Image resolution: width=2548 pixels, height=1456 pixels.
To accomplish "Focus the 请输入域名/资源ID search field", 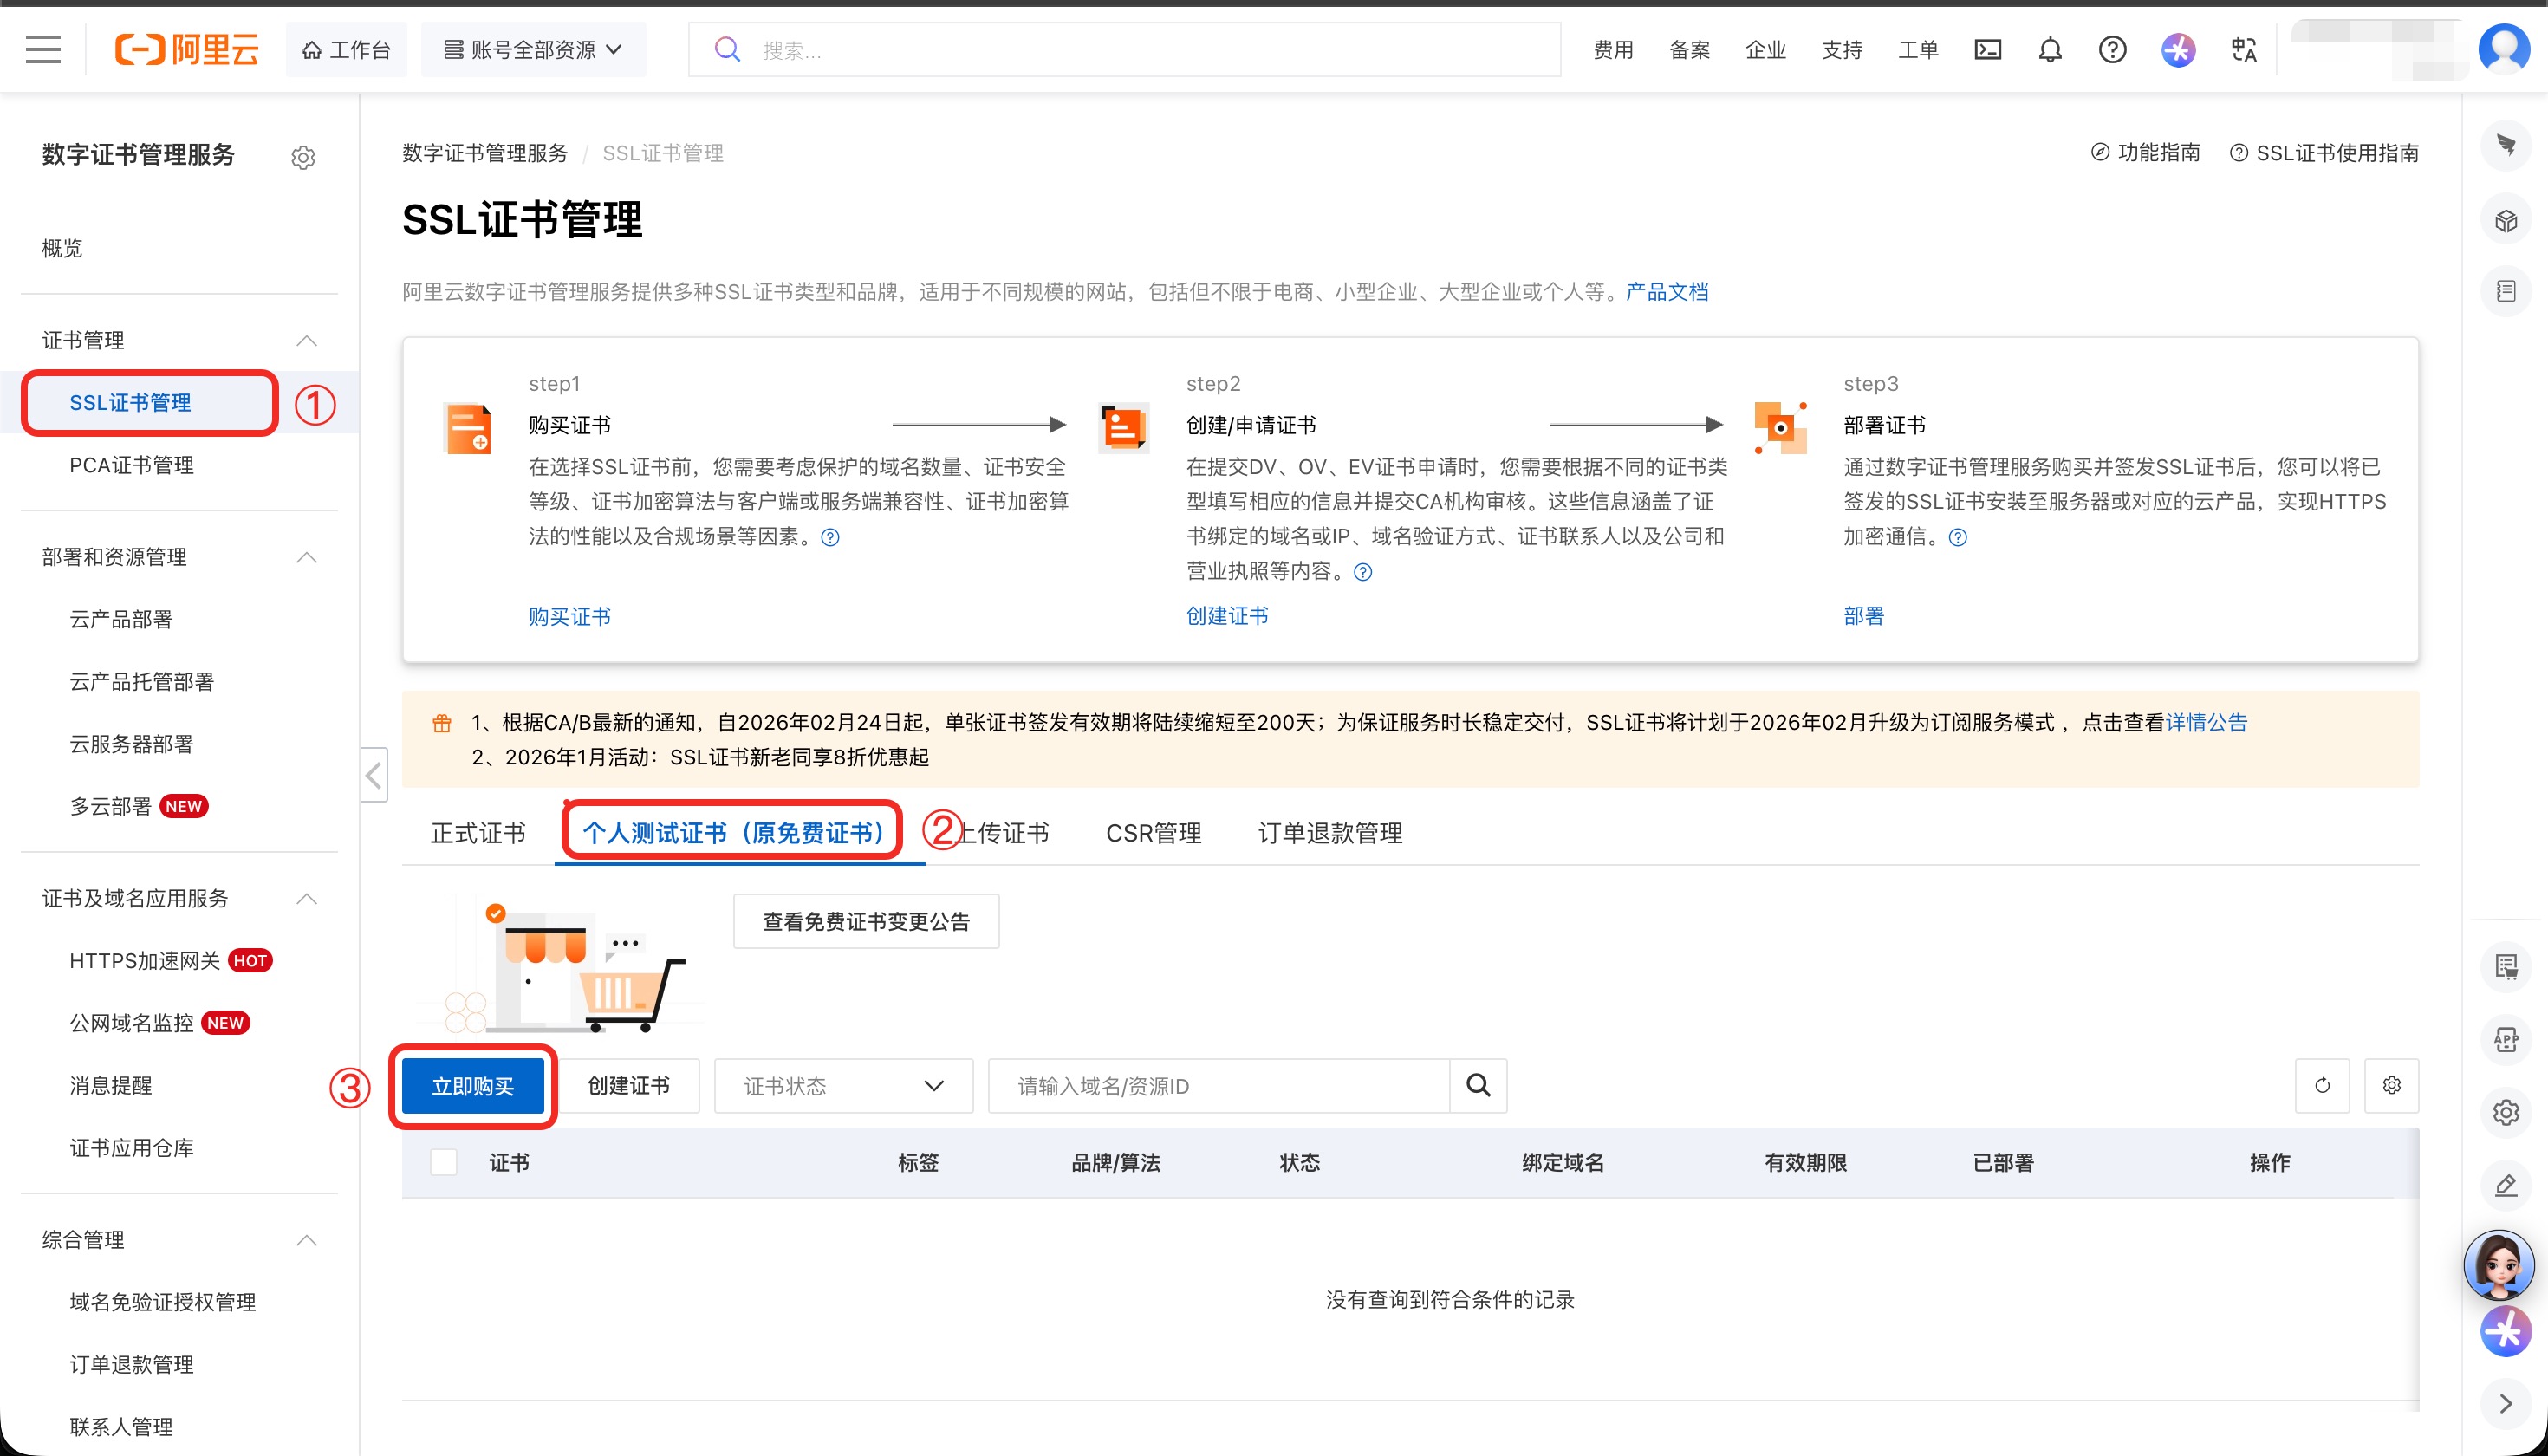I will (x=1217, y=1085).
